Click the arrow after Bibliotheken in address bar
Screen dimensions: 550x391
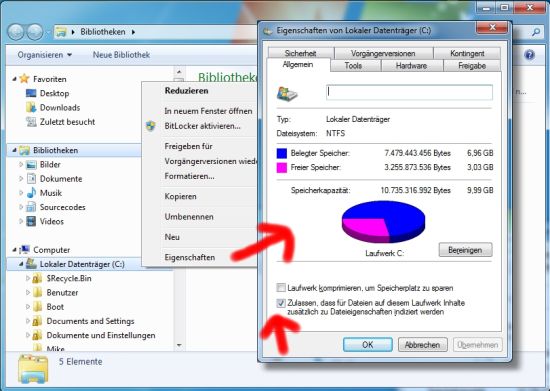[133, 32]
